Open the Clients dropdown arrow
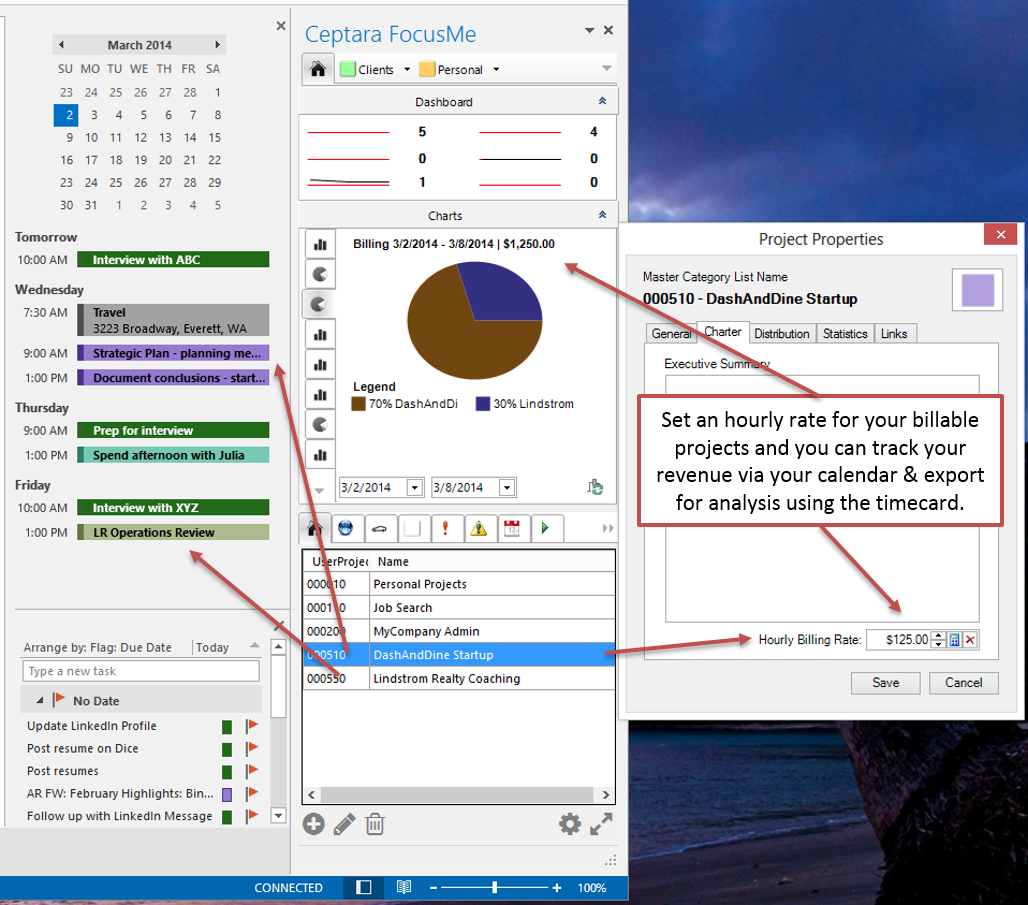The height and width of the screenshot is (905, 1028). point(407,70)
